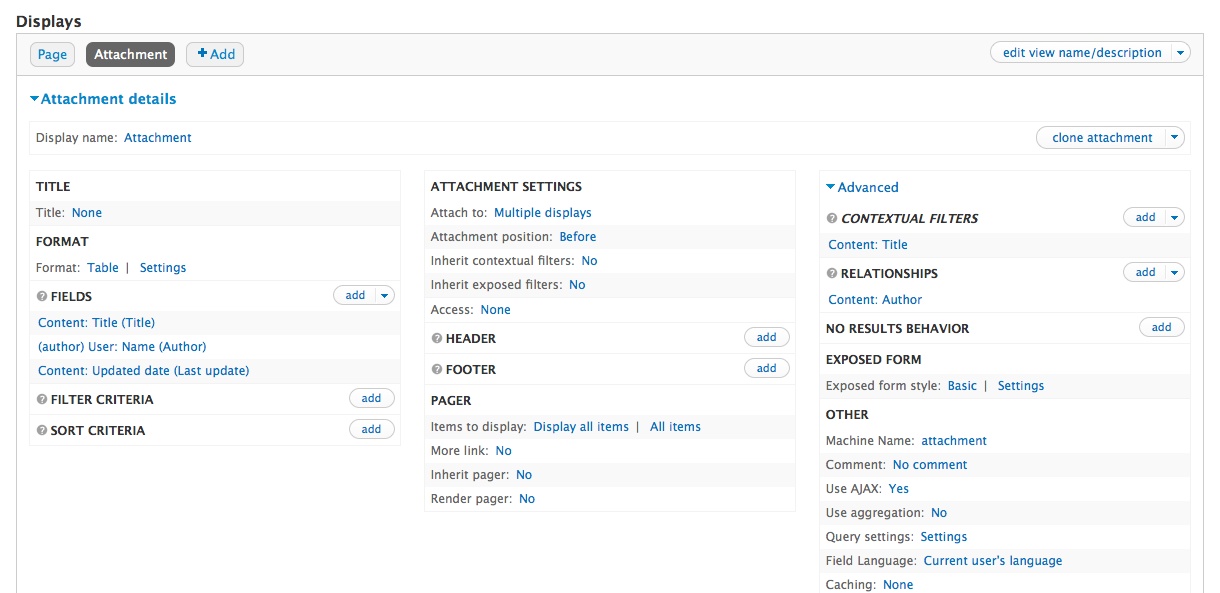Image resolution: width=1220 pixels, height=593 pixels.
Task: Add a new filter criteria
Action: click(x=371, y=399)
